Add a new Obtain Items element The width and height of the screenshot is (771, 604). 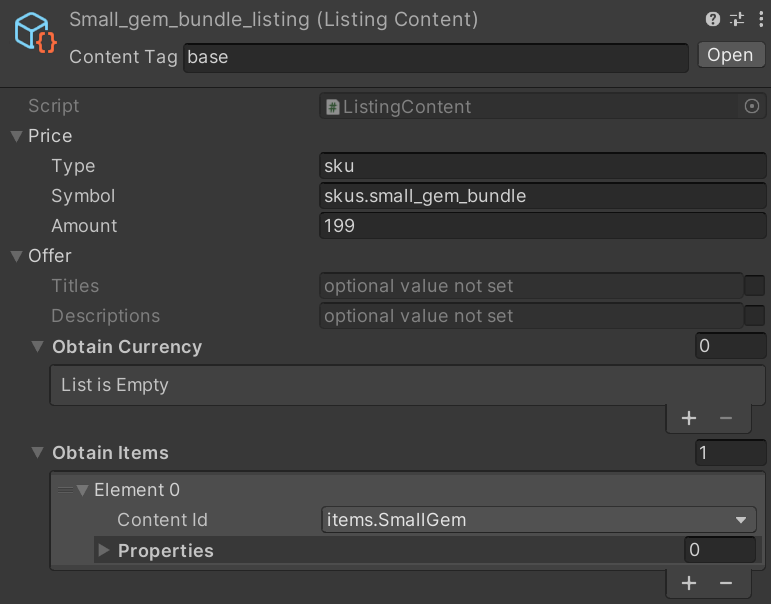click(x=688, y=583)
